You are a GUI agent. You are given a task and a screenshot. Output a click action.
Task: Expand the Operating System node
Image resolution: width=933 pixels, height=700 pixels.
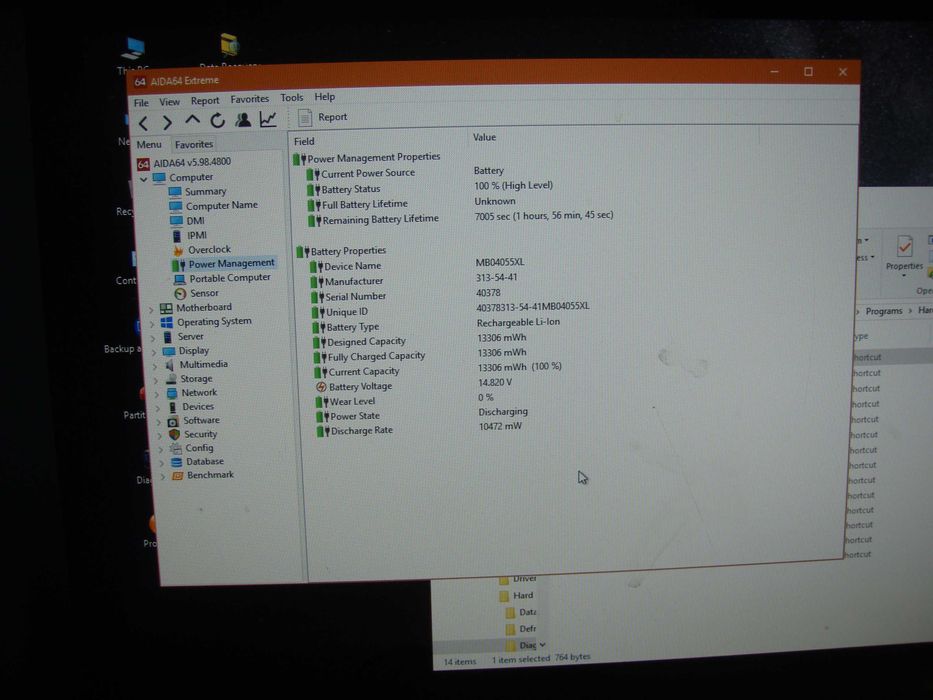152,324
